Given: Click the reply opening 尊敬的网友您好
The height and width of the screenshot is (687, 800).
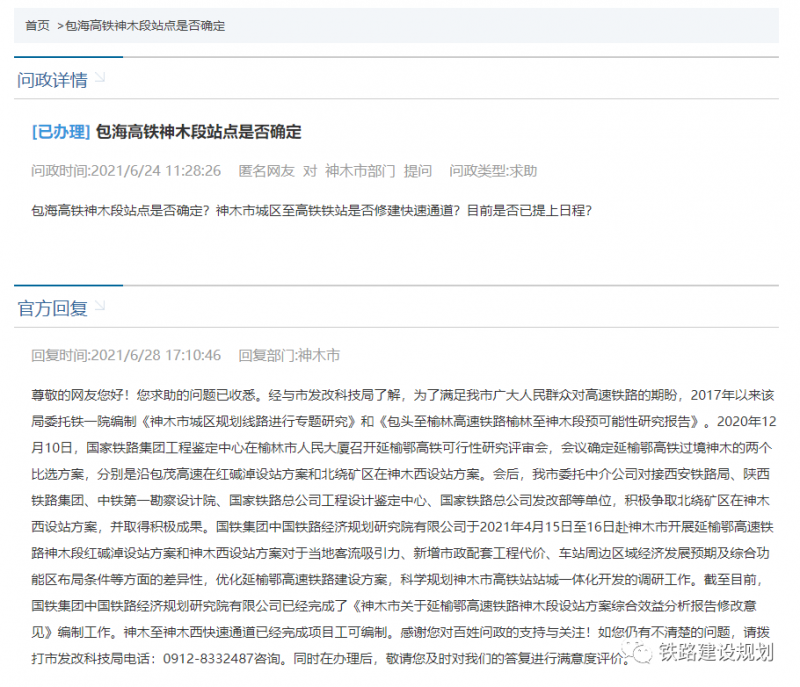Looking at the screenshot, I should click(80, 395).
